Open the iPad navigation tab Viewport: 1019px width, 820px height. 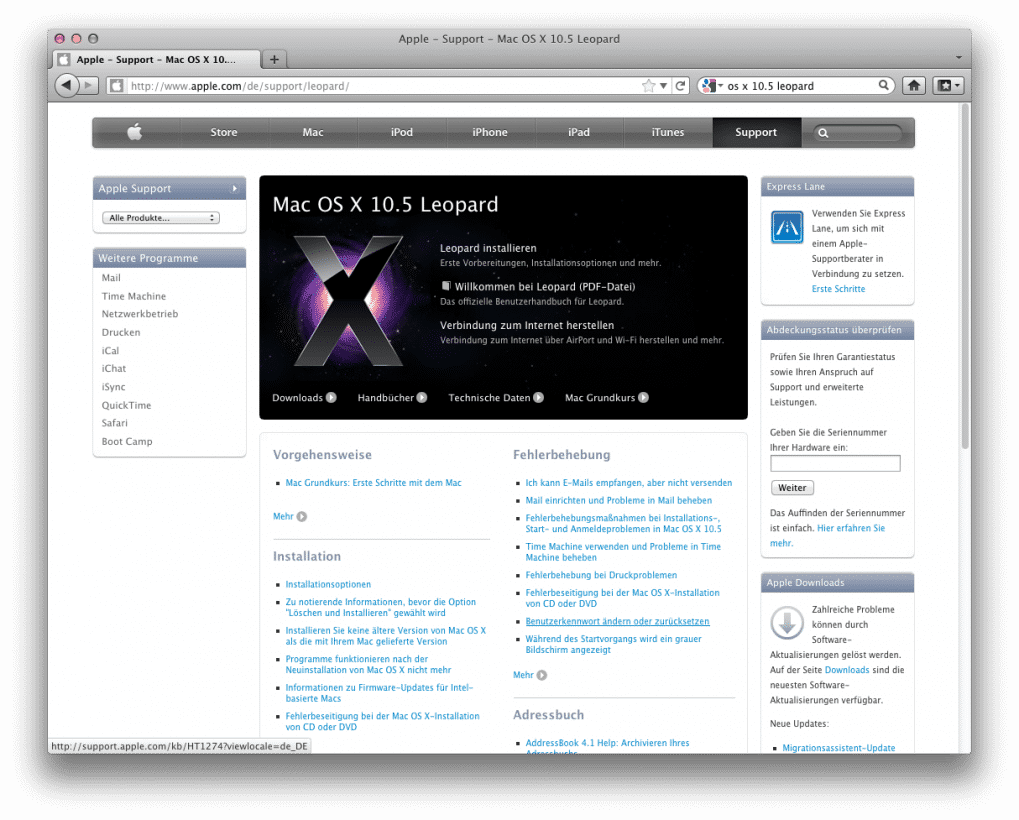pyautogui.click(x=579, y=132)
